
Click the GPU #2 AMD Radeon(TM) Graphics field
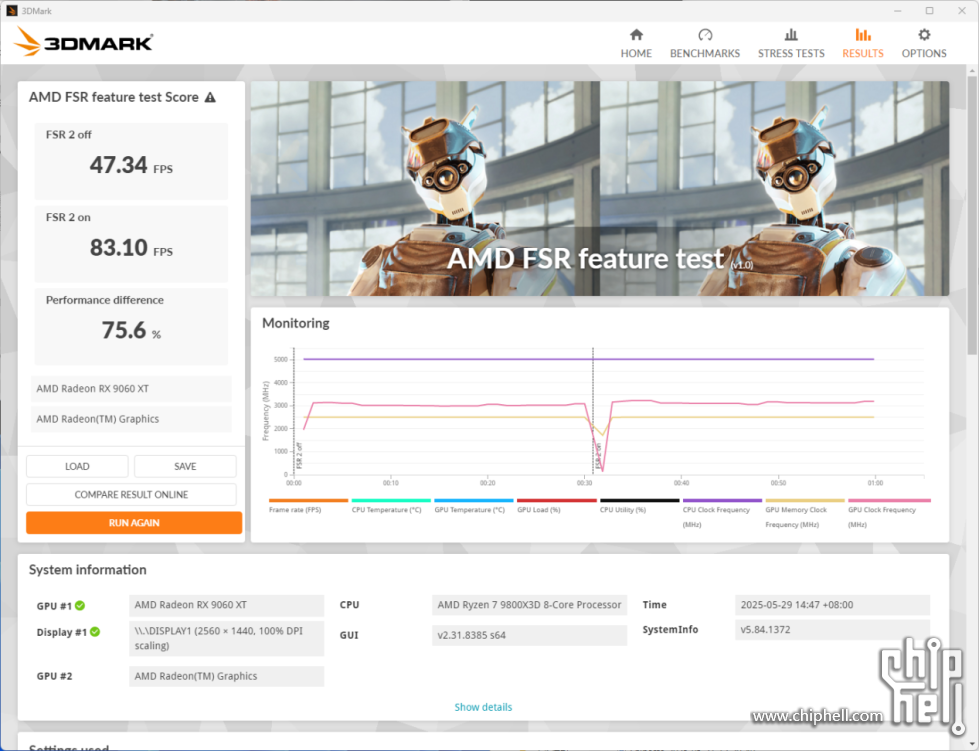(227, 676)
